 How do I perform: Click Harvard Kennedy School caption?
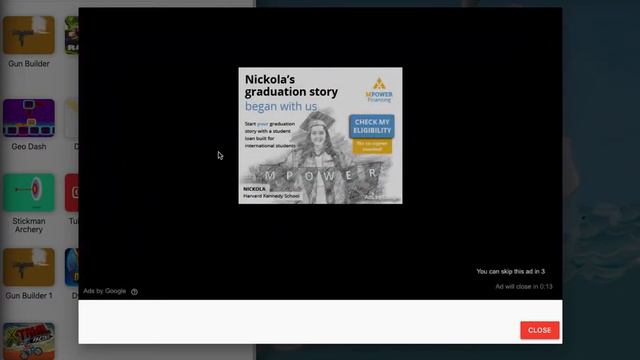tap(271, 196)
